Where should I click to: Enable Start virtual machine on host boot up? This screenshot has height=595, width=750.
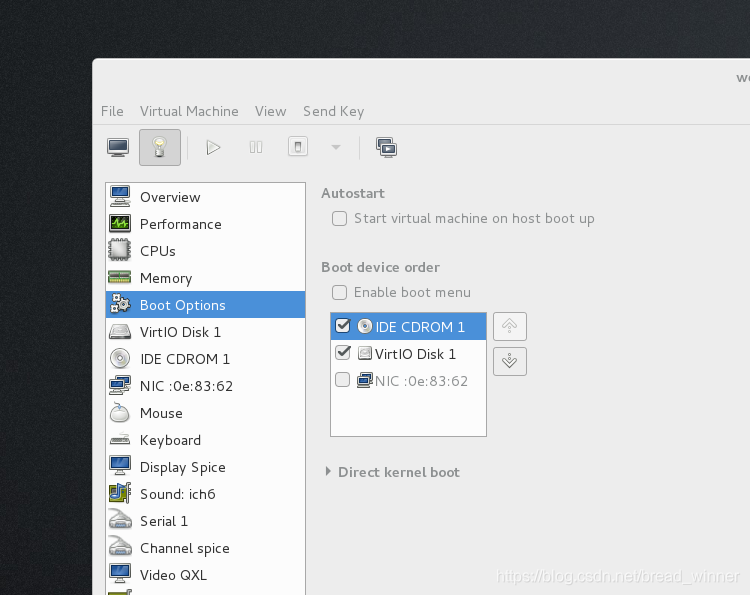pyautogui.click(x=339, y=219)
